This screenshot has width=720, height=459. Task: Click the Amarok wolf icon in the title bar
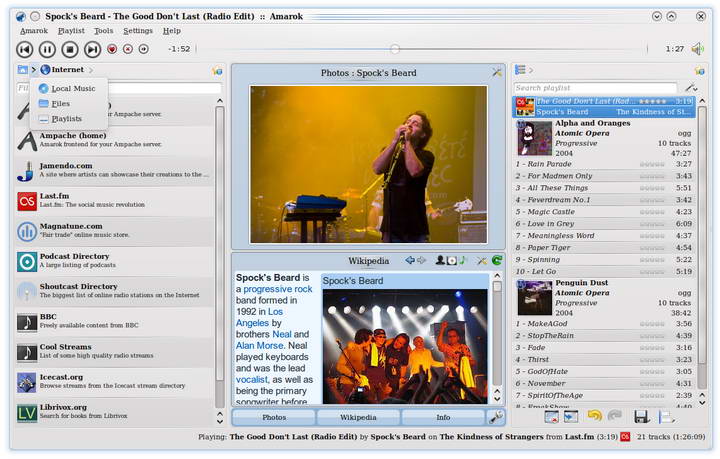tap(21, 17)
